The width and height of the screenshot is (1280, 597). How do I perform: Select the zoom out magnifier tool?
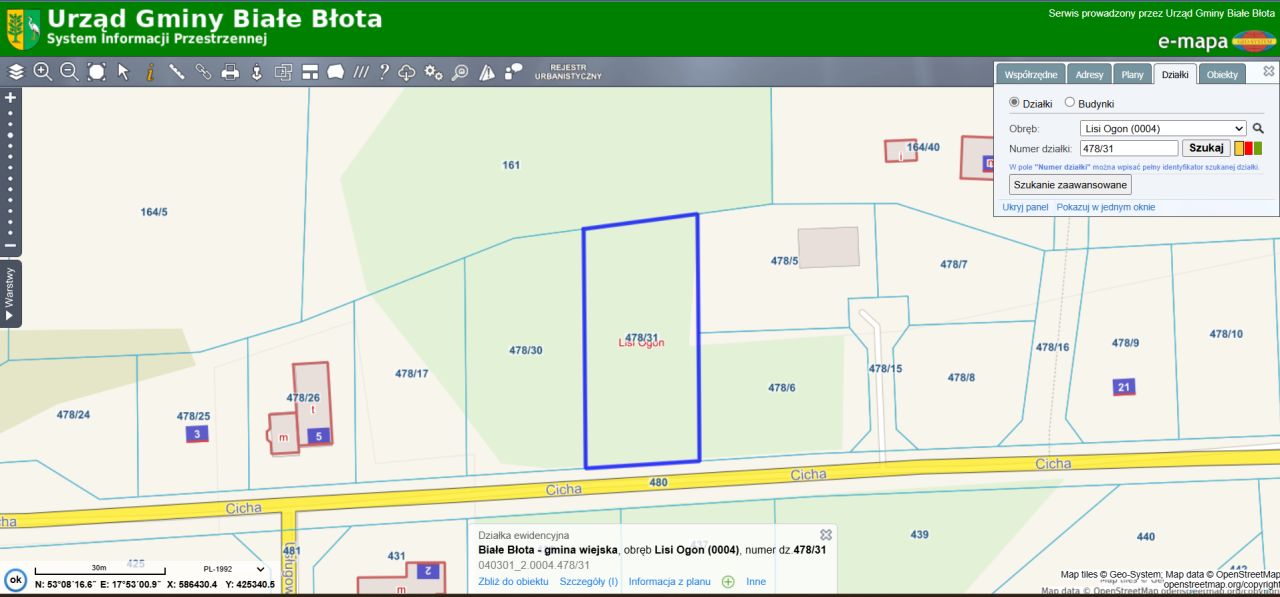pos(69,72)
